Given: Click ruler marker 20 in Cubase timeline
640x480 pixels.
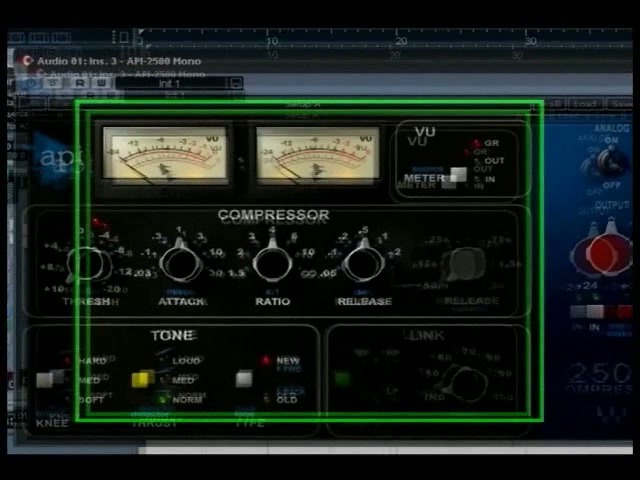Looking at the screenshot, I should (401, 41).
